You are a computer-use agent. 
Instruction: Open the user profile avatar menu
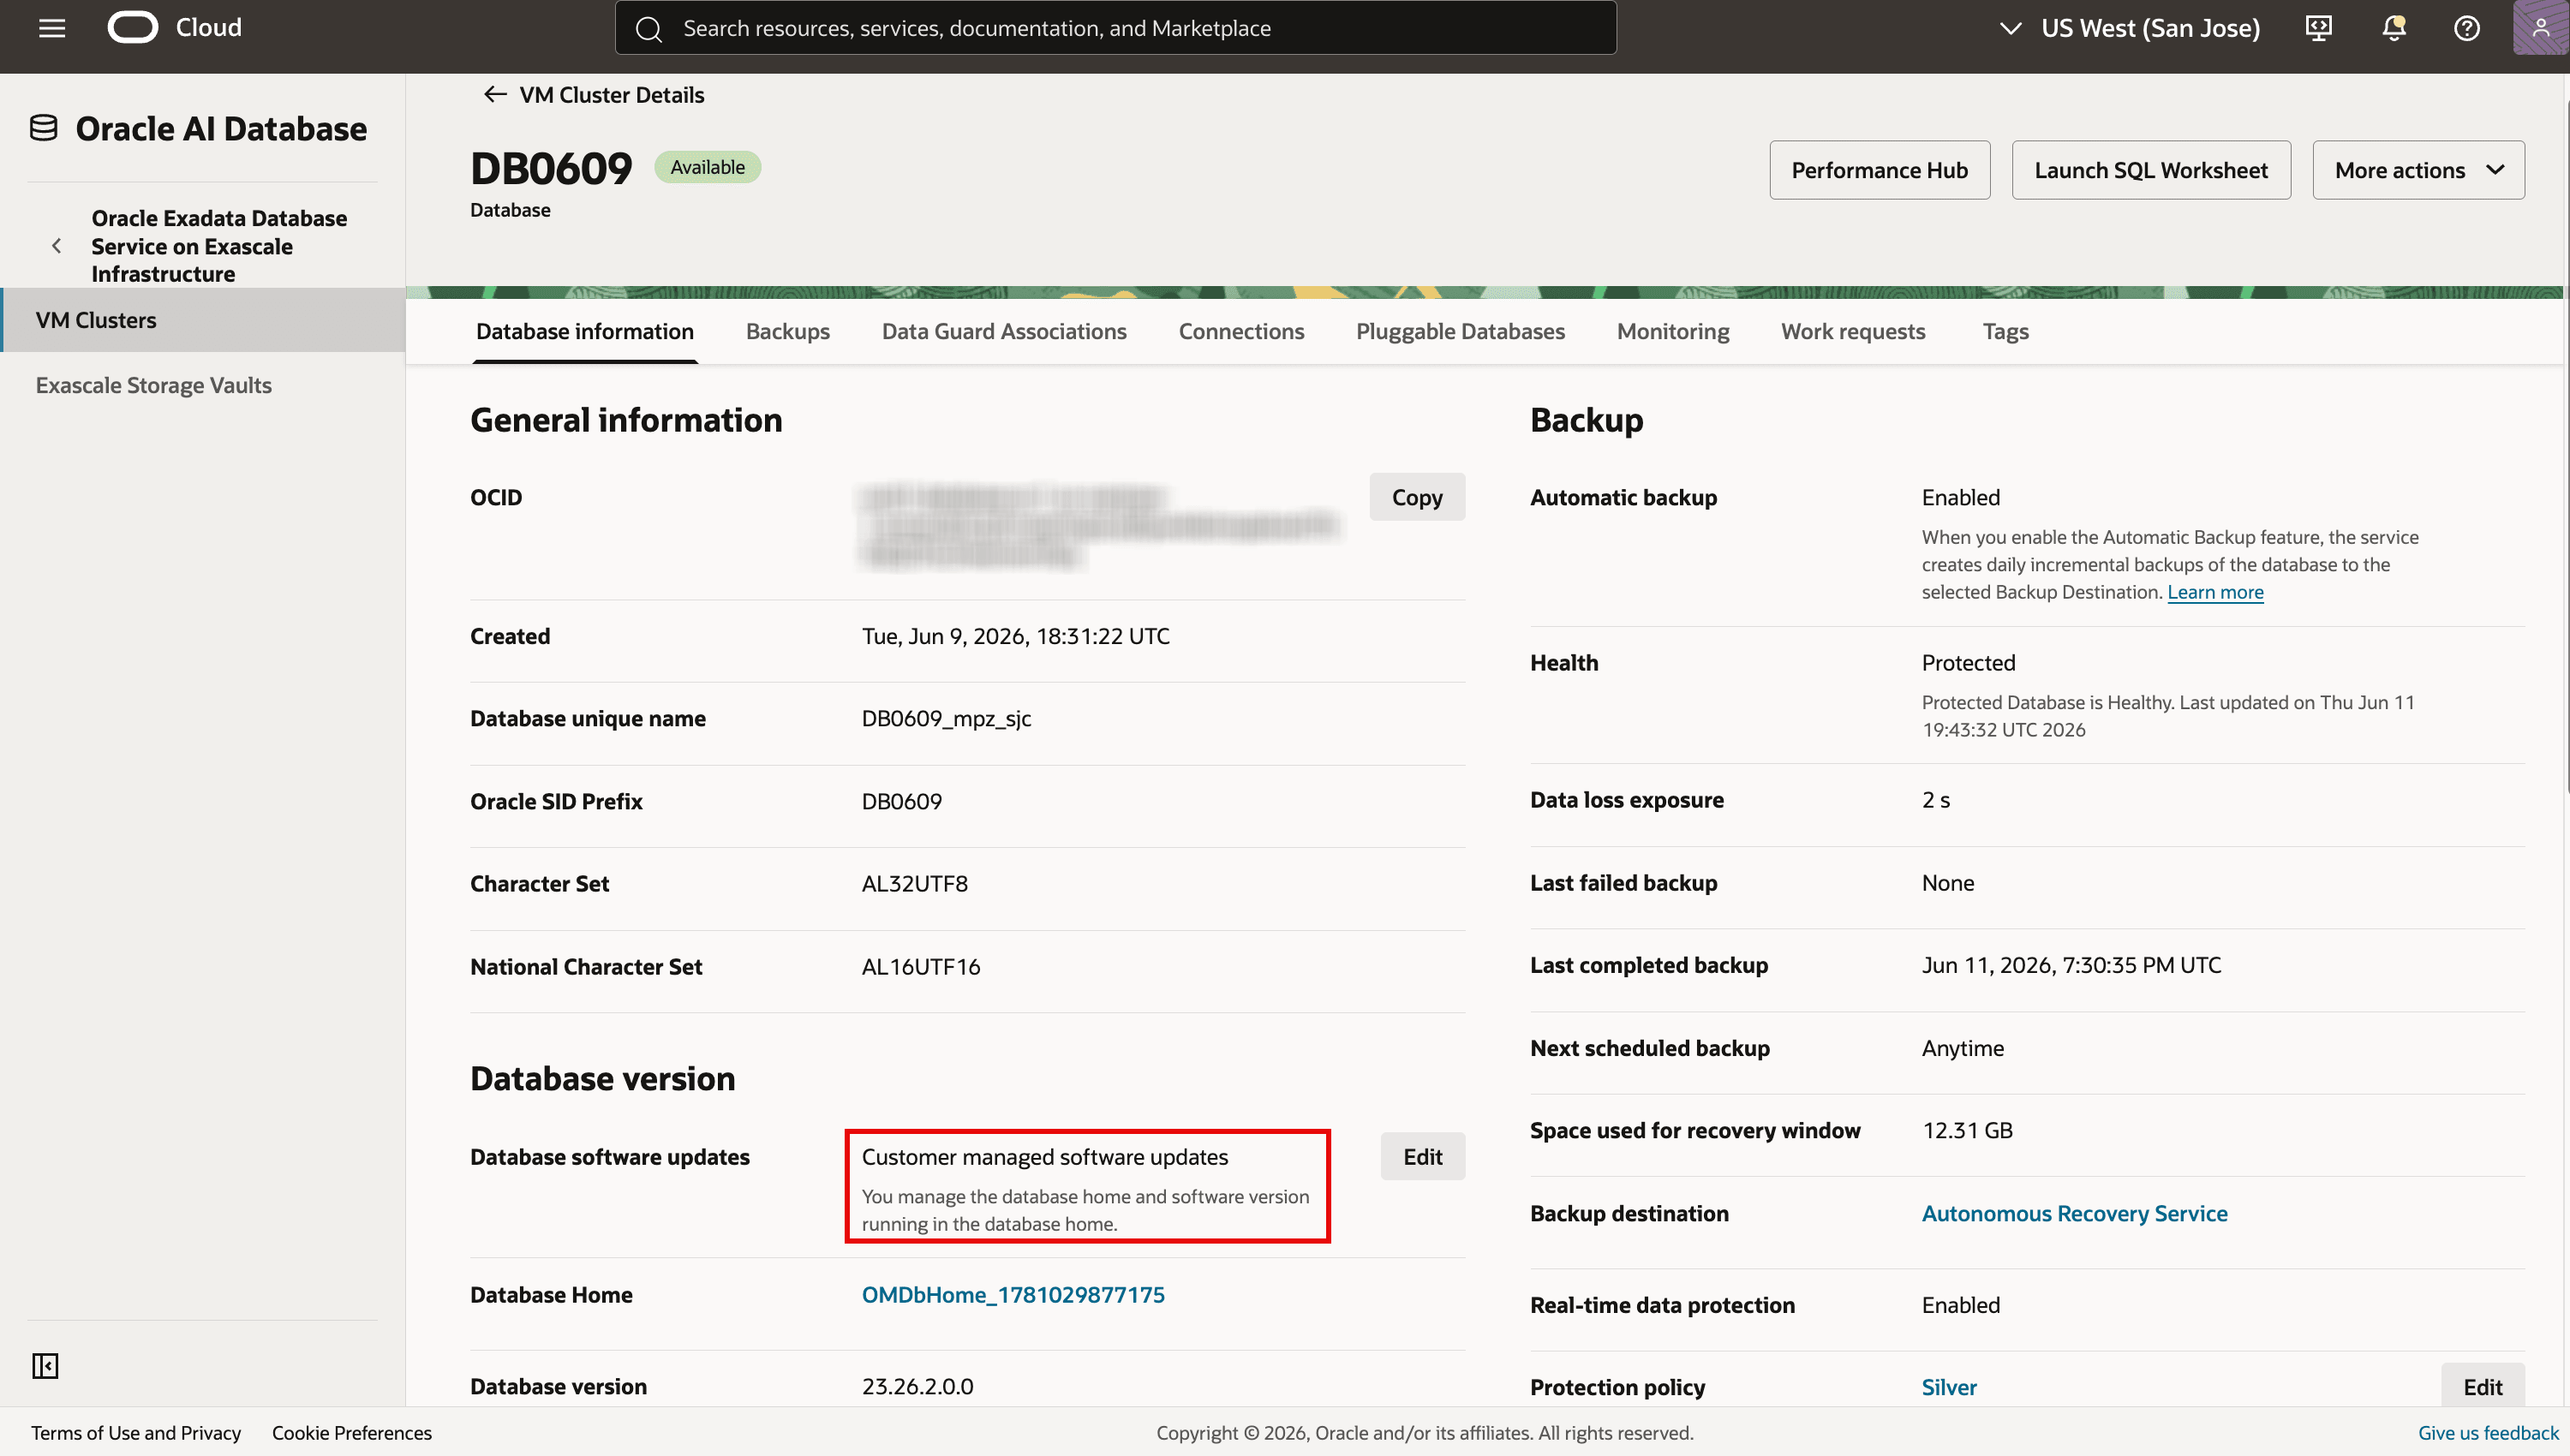point(2540,28)
